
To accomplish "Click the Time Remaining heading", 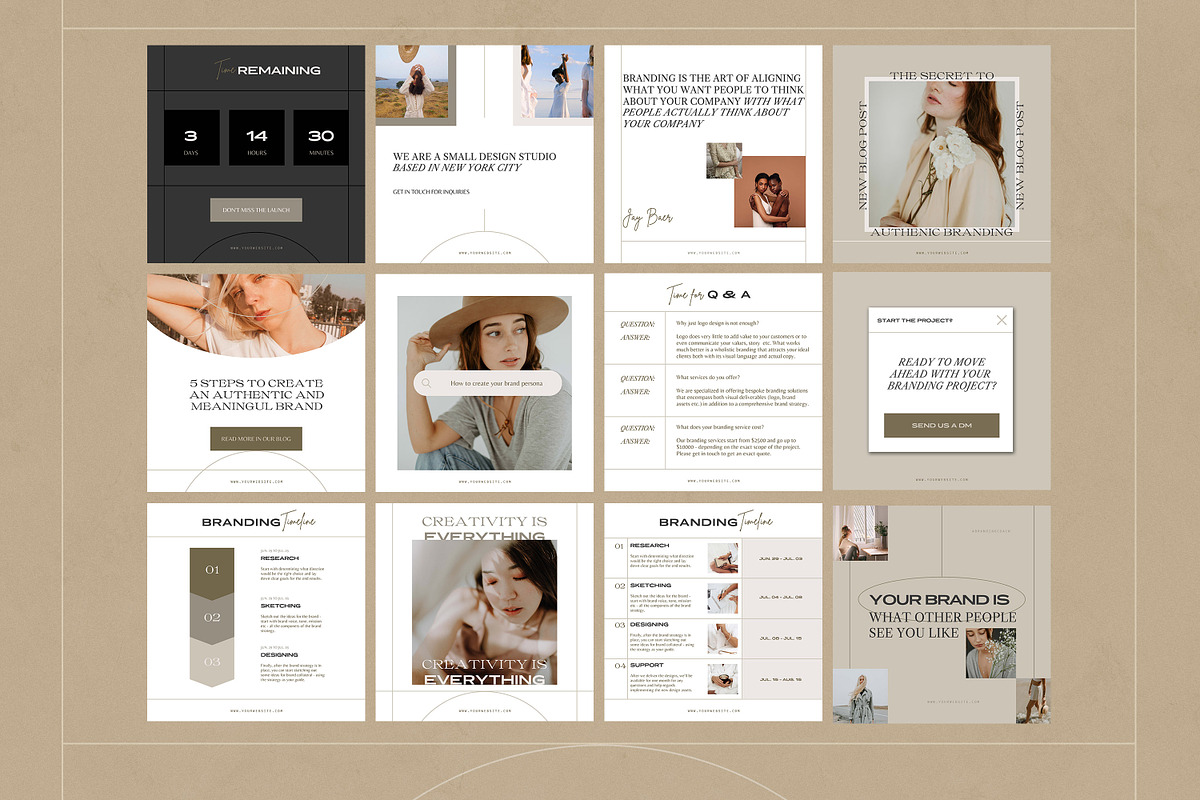I will click(x=267, y=70).
